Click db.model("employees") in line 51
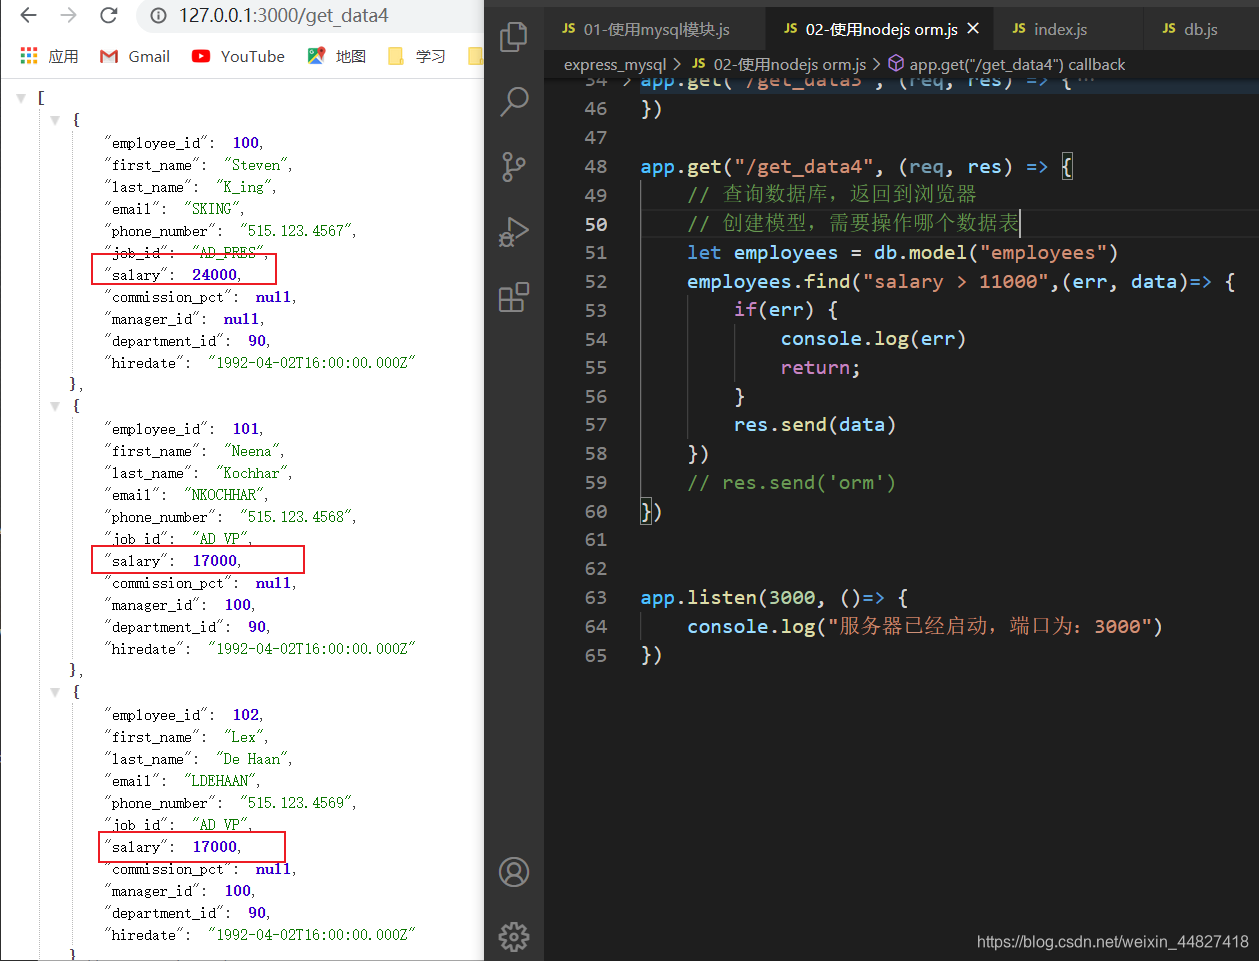 pyautogui.click(x=996, y=253)
